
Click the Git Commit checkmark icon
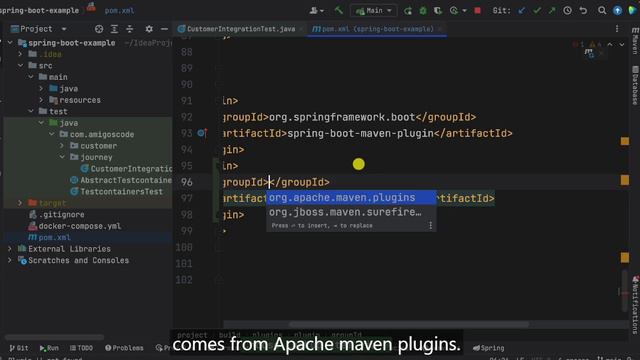(537, 11)
